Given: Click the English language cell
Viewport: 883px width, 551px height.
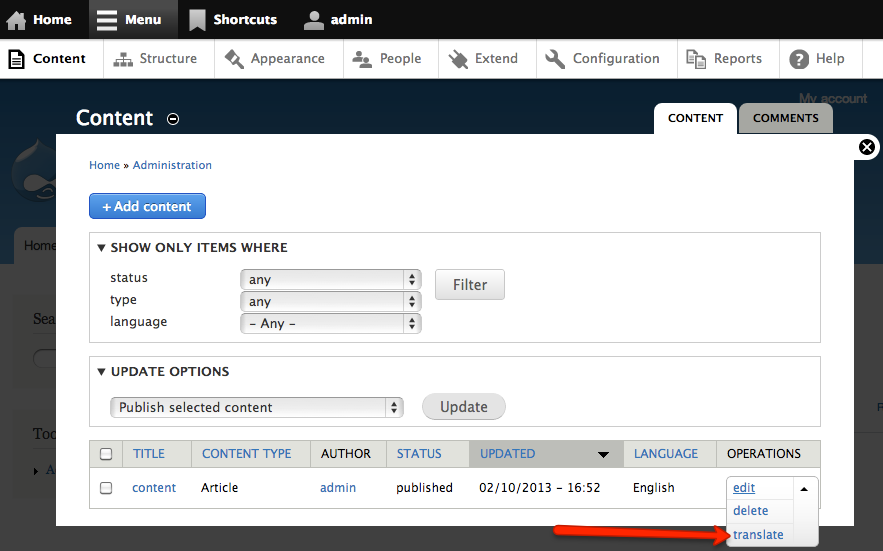Looking at the screenshot, I should [653, 488].
